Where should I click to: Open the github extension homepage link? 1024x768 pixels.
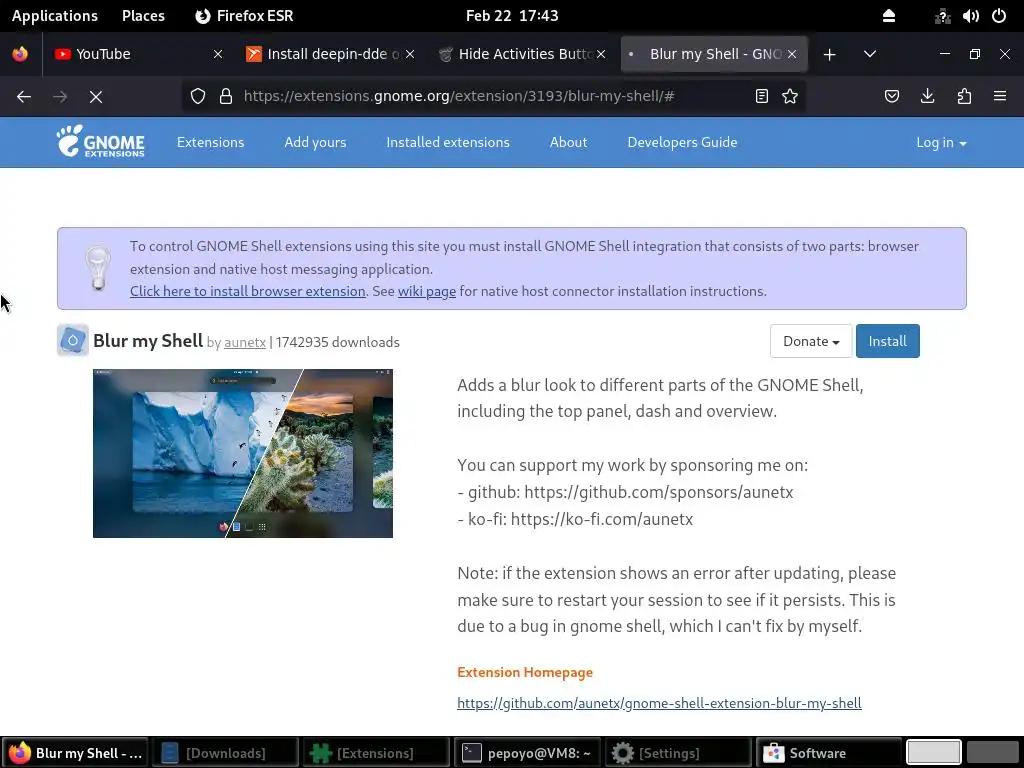[659, 703]
